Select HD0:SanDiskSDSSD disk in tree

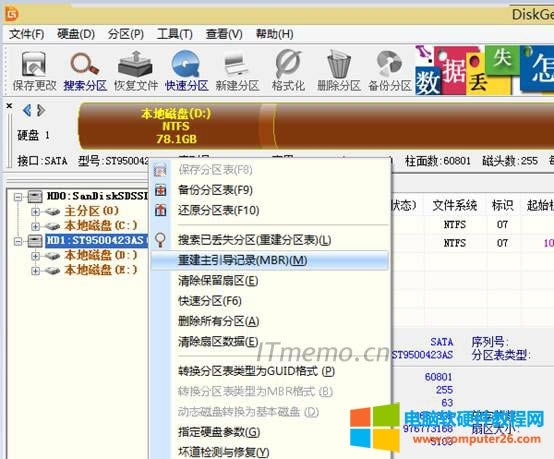(x=97, y=196)
